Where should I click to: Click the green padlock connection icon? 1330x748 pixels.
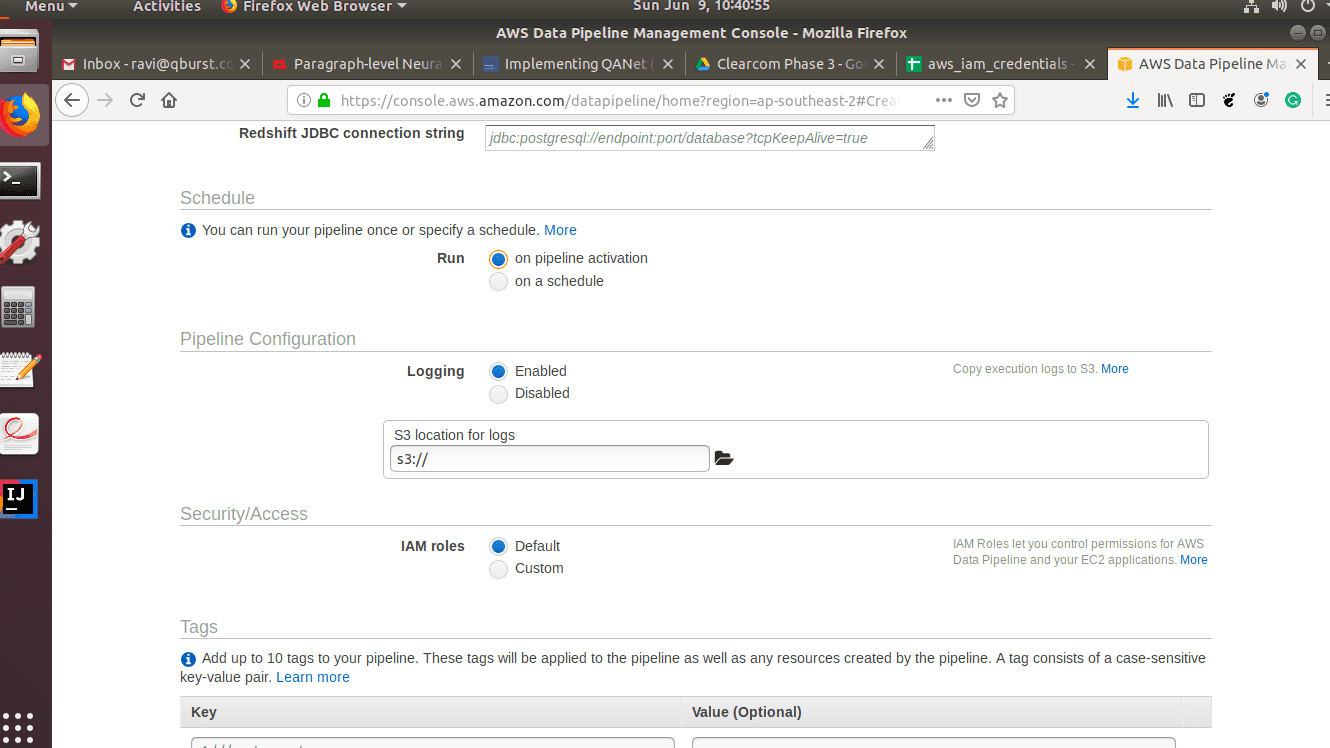(x=323, y=100)
